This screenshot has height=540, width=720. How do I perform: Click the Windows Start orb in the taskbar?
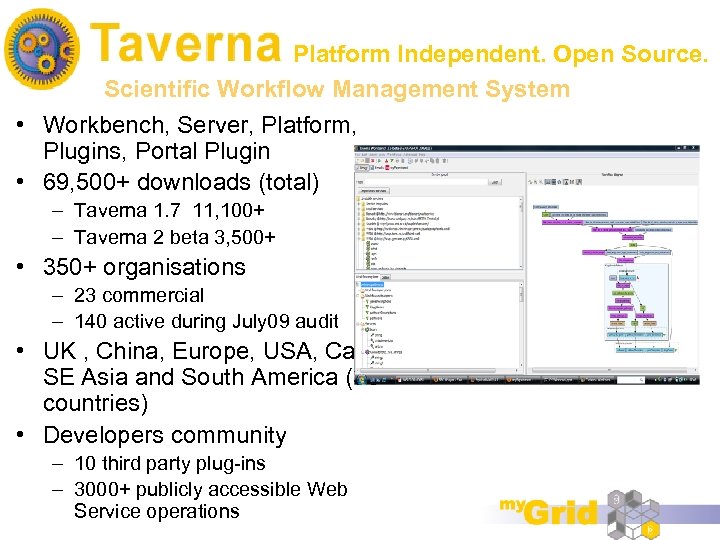361,379
